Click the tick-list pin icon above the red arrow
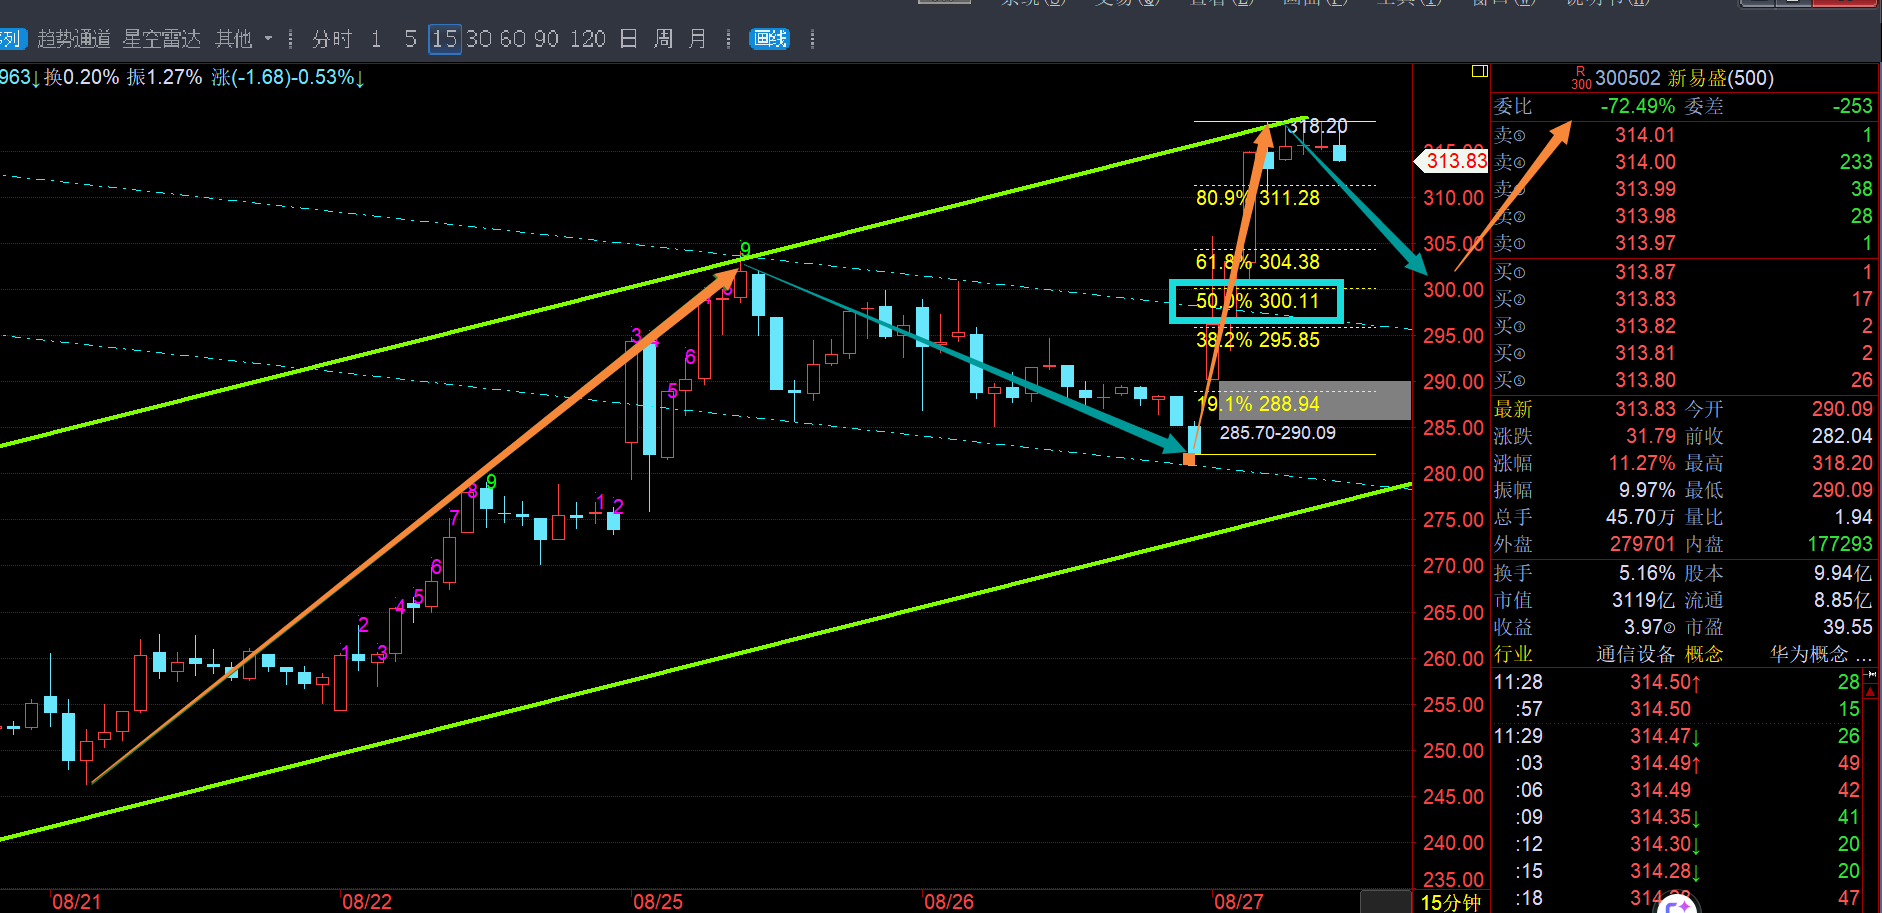The width and height of the screenshot is (1882, 913). (1870, 675)
